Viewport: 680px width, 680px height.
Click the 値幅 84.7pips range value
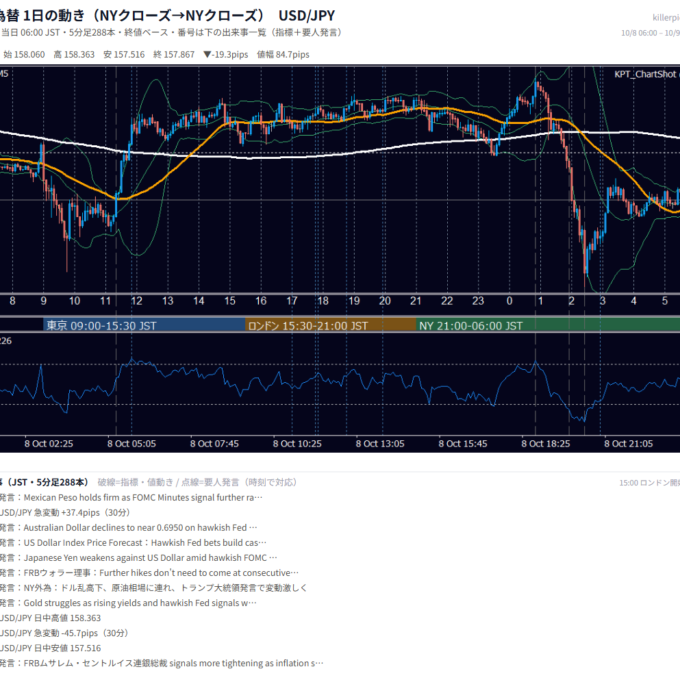point(283,55)
